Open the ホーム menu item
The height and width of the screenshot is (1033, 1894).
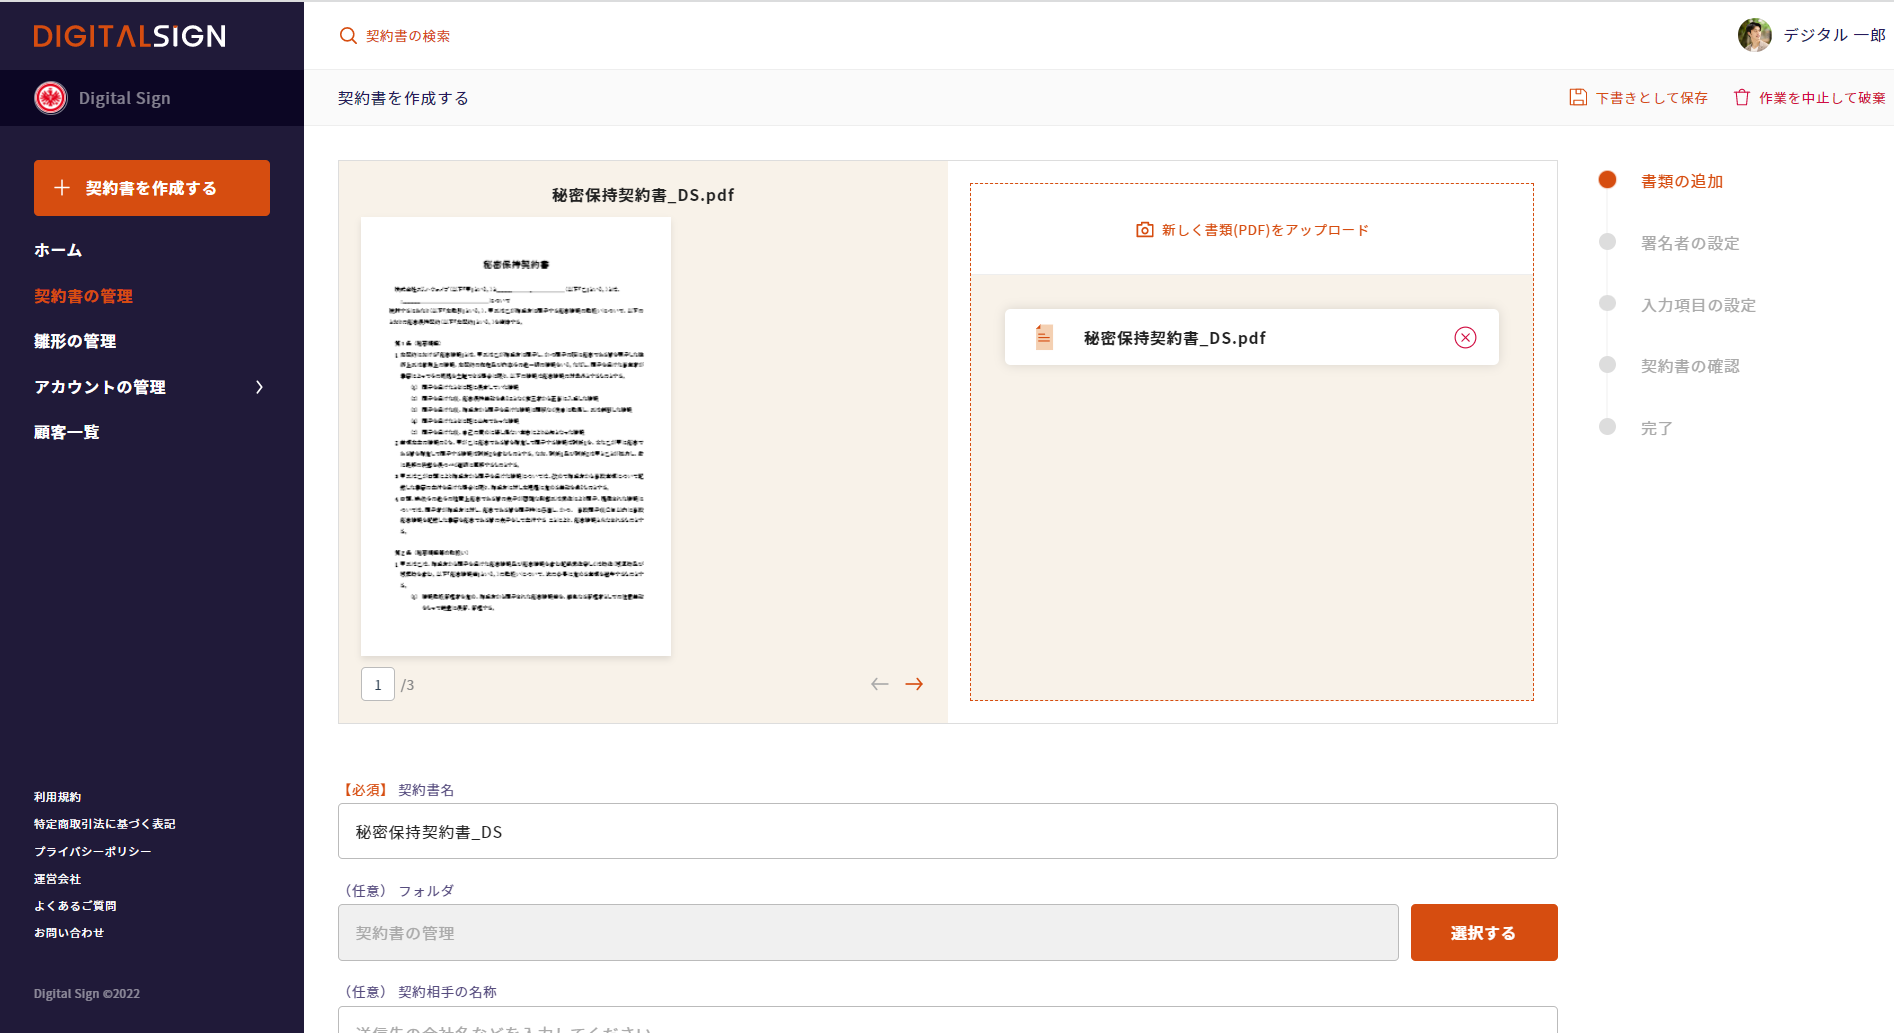58,250
